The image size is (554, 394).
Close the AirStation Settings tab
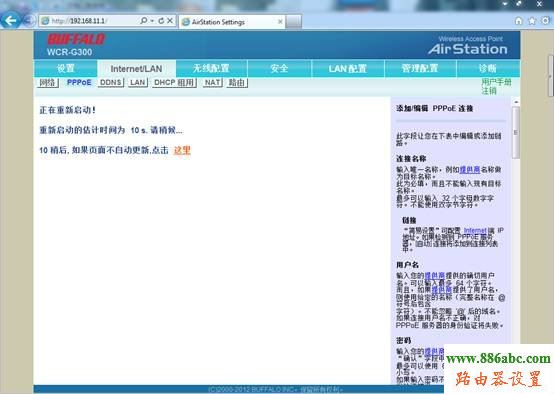[x=280, y=22]
